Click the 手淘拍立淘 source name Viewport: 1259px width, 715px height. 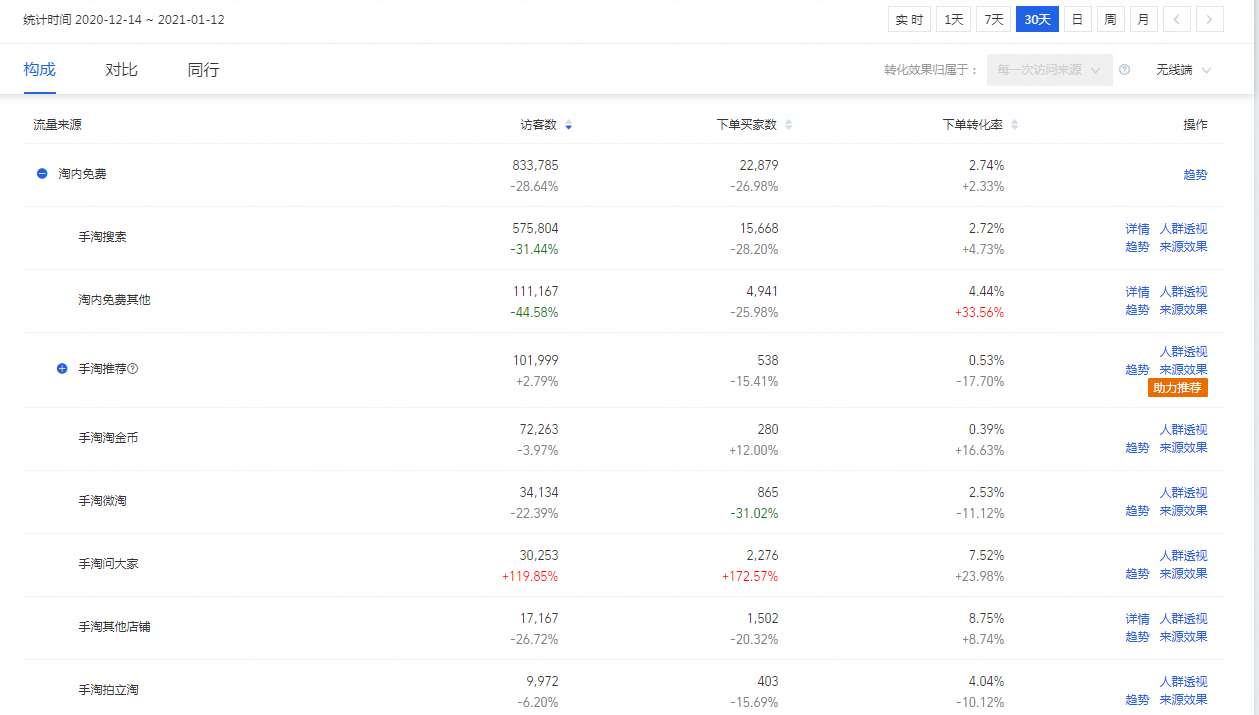click(x=108, y=690)
